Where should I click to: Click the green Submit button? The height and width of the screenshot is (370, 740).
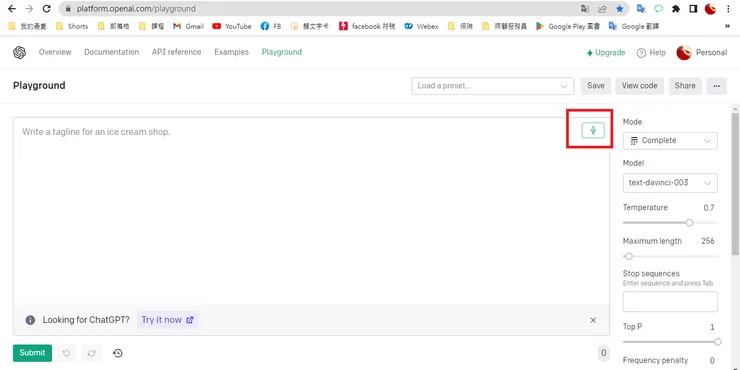pyautogui.click(x=32, y=353)
